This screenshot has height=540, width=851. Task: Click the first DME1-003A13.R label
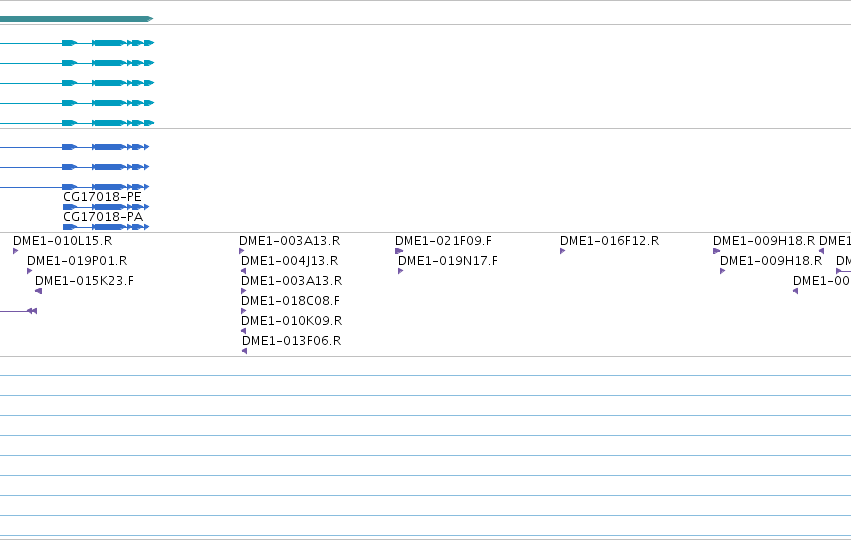click(x=289, y=240)
